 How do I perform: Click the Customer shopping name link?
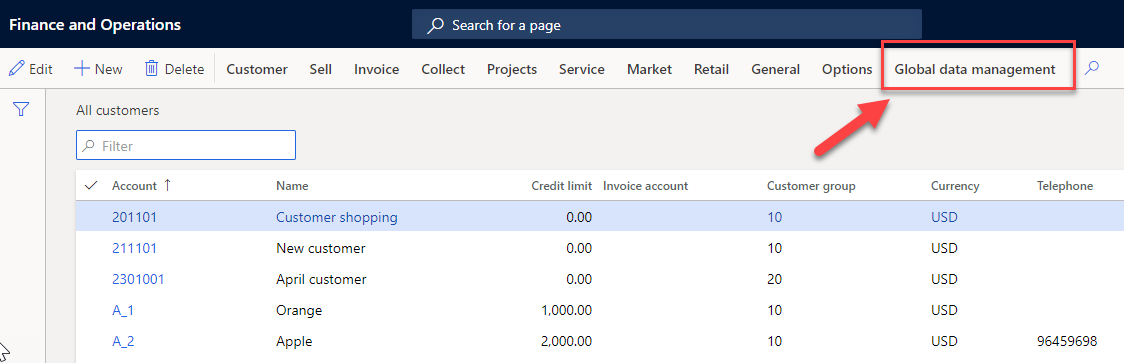[336, 217]
